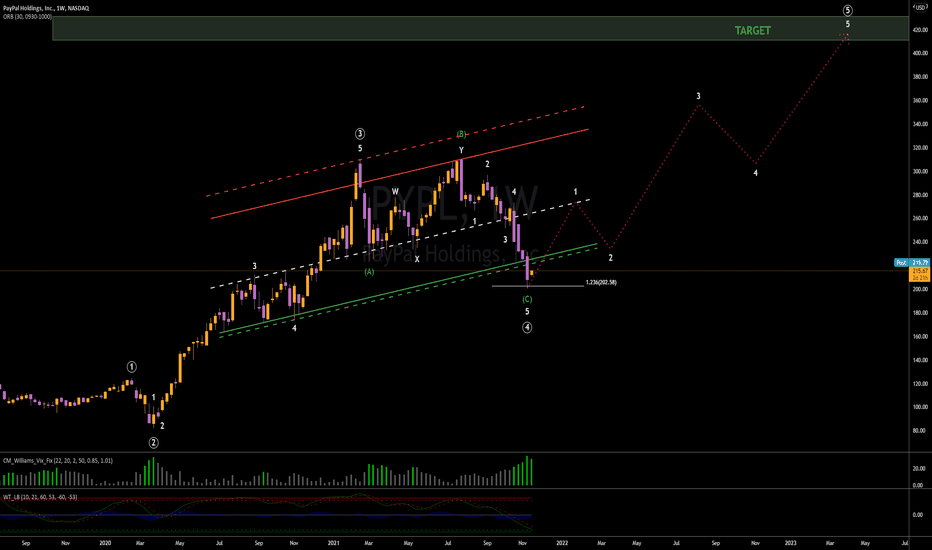Select the X corrective wave label

[x=417, y=259]
